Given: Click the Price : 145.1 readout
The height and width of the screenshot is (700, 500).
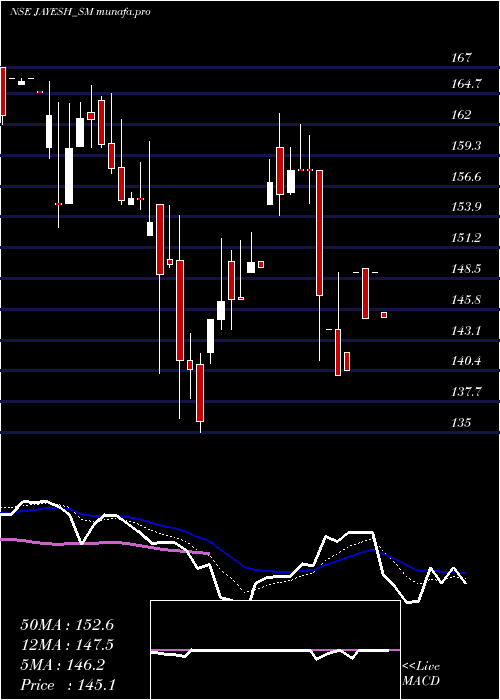Looking at the screenshot, I should click(68, 685).
